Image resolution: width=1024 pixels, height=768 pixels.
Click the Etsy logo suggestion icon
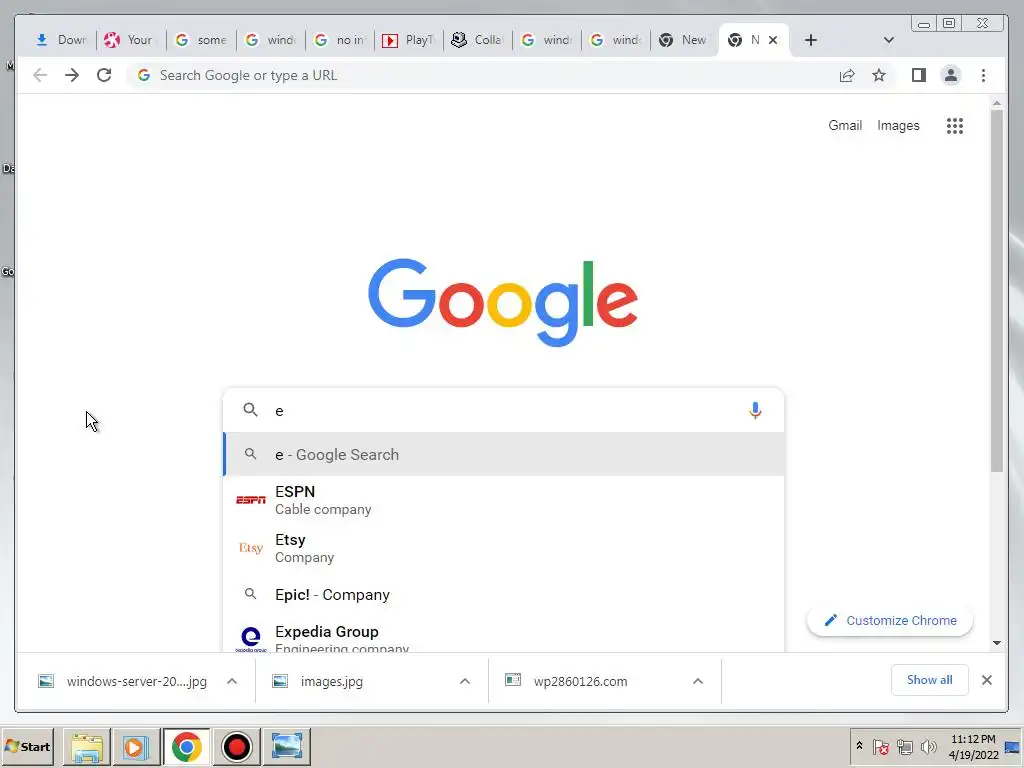point(251,547)
